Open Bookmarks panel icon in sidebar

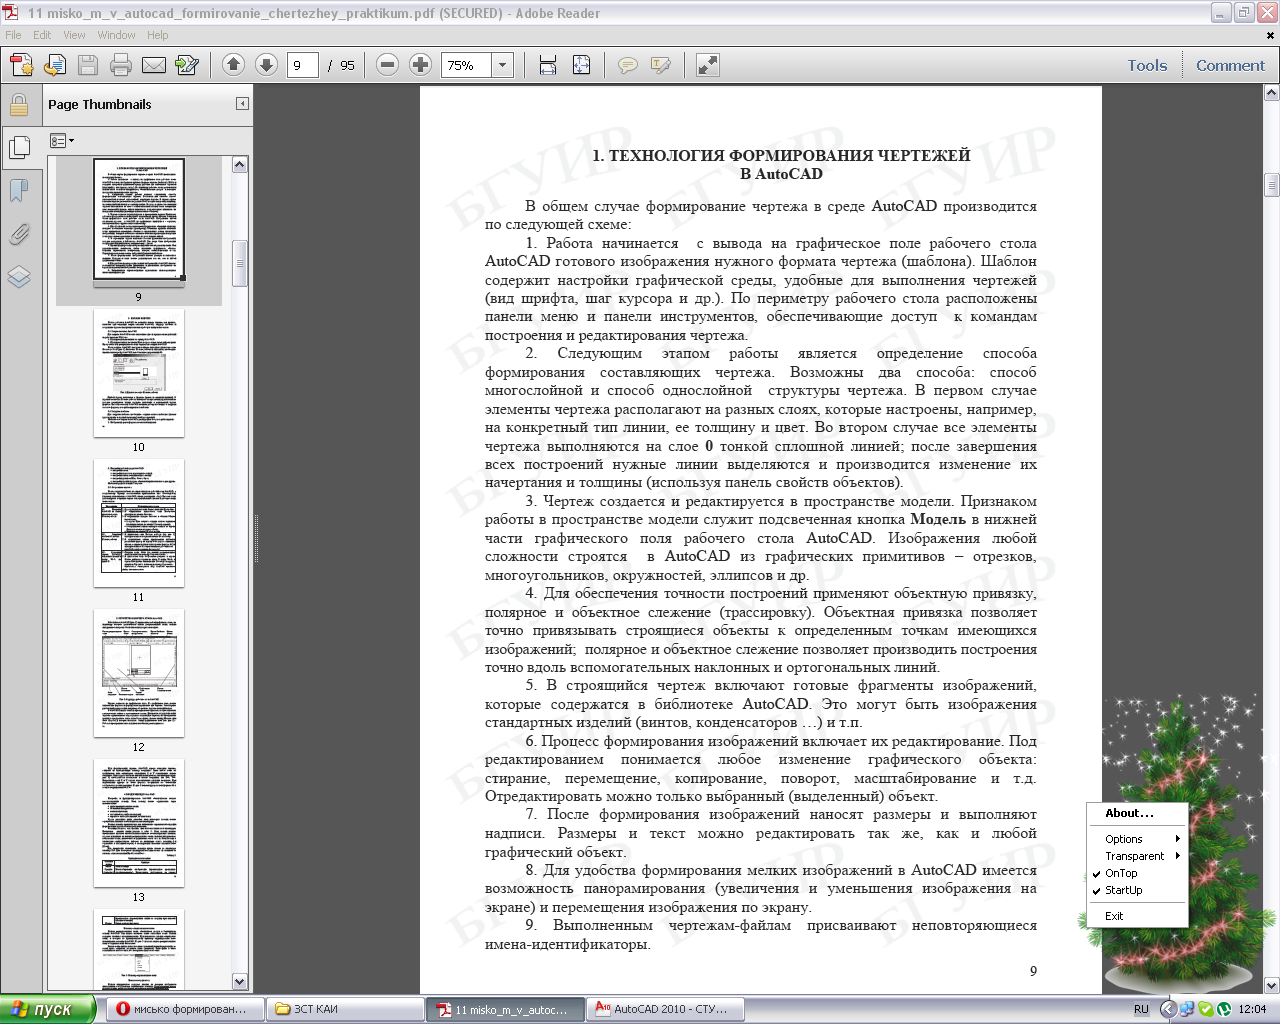click(x=18, y=191)
